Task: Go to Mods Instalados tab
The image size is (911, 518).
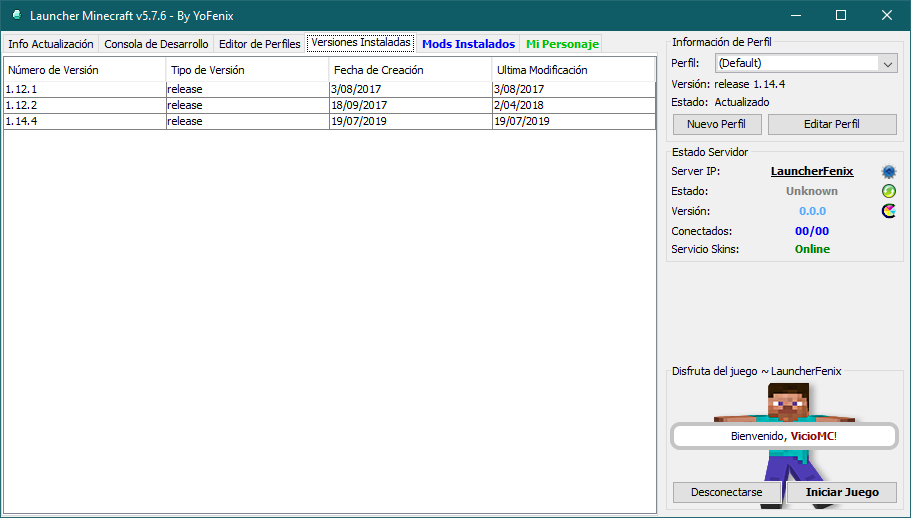Action: pos(468,44)
